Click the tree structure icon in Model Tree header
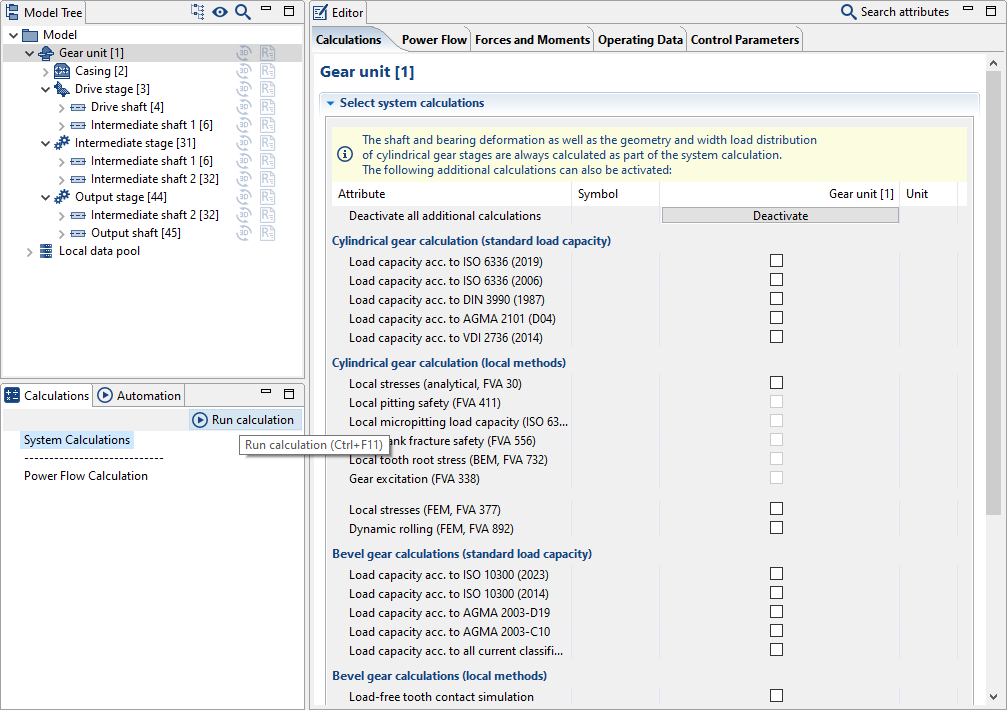This screenshot has height=710, width=1007. [x=197, y=12]
